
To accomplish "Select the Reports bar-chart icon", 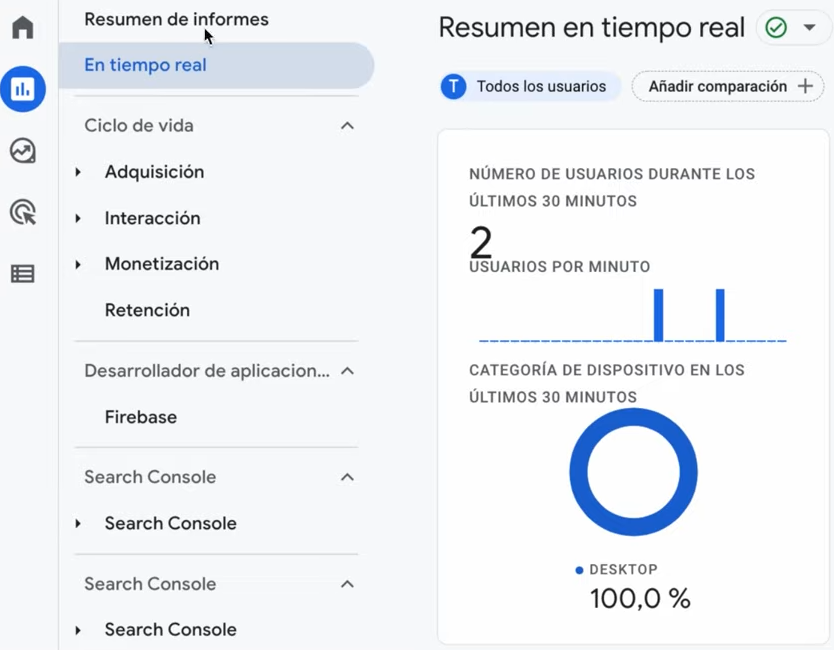I will 23,89.
